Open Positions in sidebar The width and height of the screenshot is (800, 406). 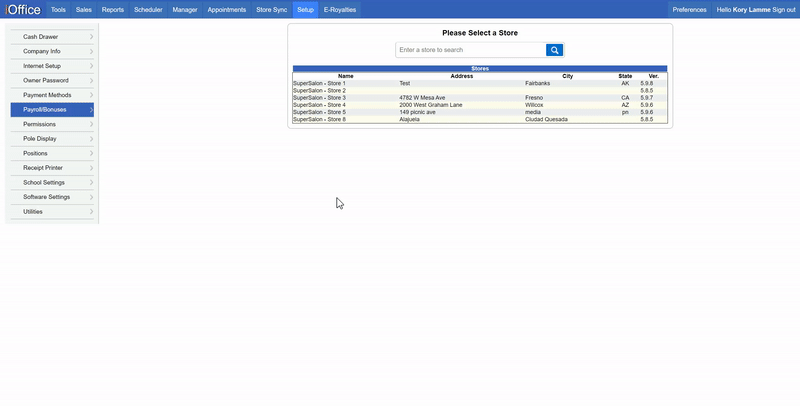pyautogui.click(x=52, y=154)
